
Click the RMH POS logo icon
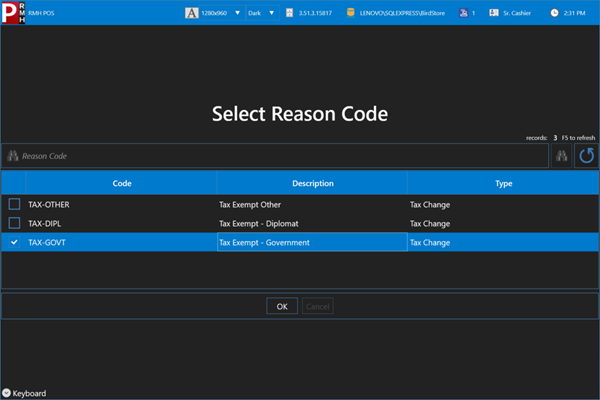[13, 13]
